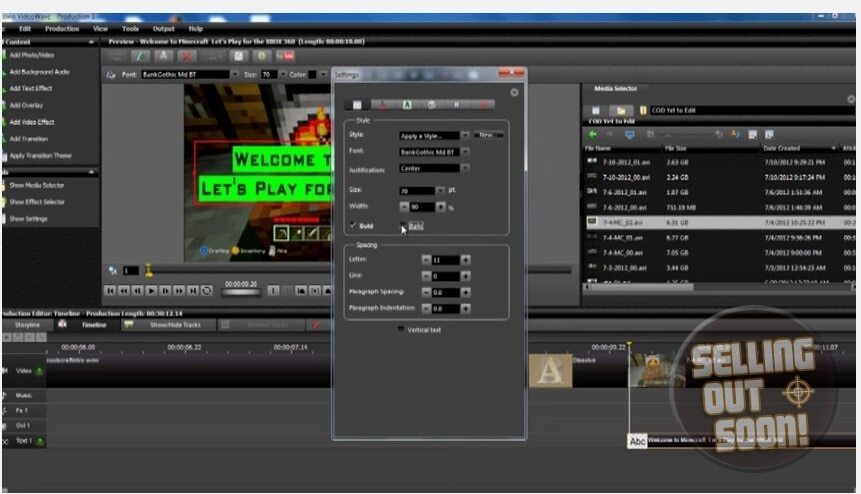Screen dimensions: 861x494
Task: Open the Justification dropdown
Action: [x=465, y=169]
